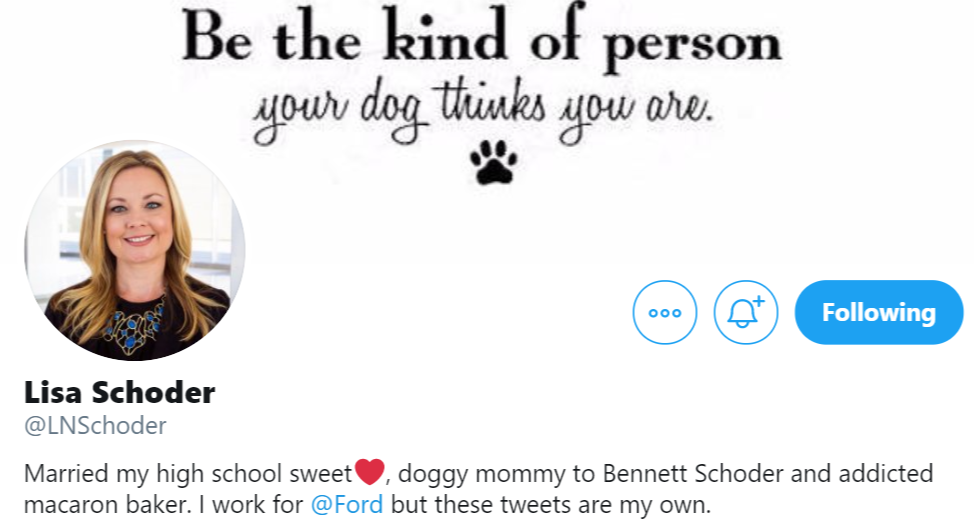Click the red heart emoji in bio
Image resolution: width=974 pixels, height=528 pixels.
370,472
